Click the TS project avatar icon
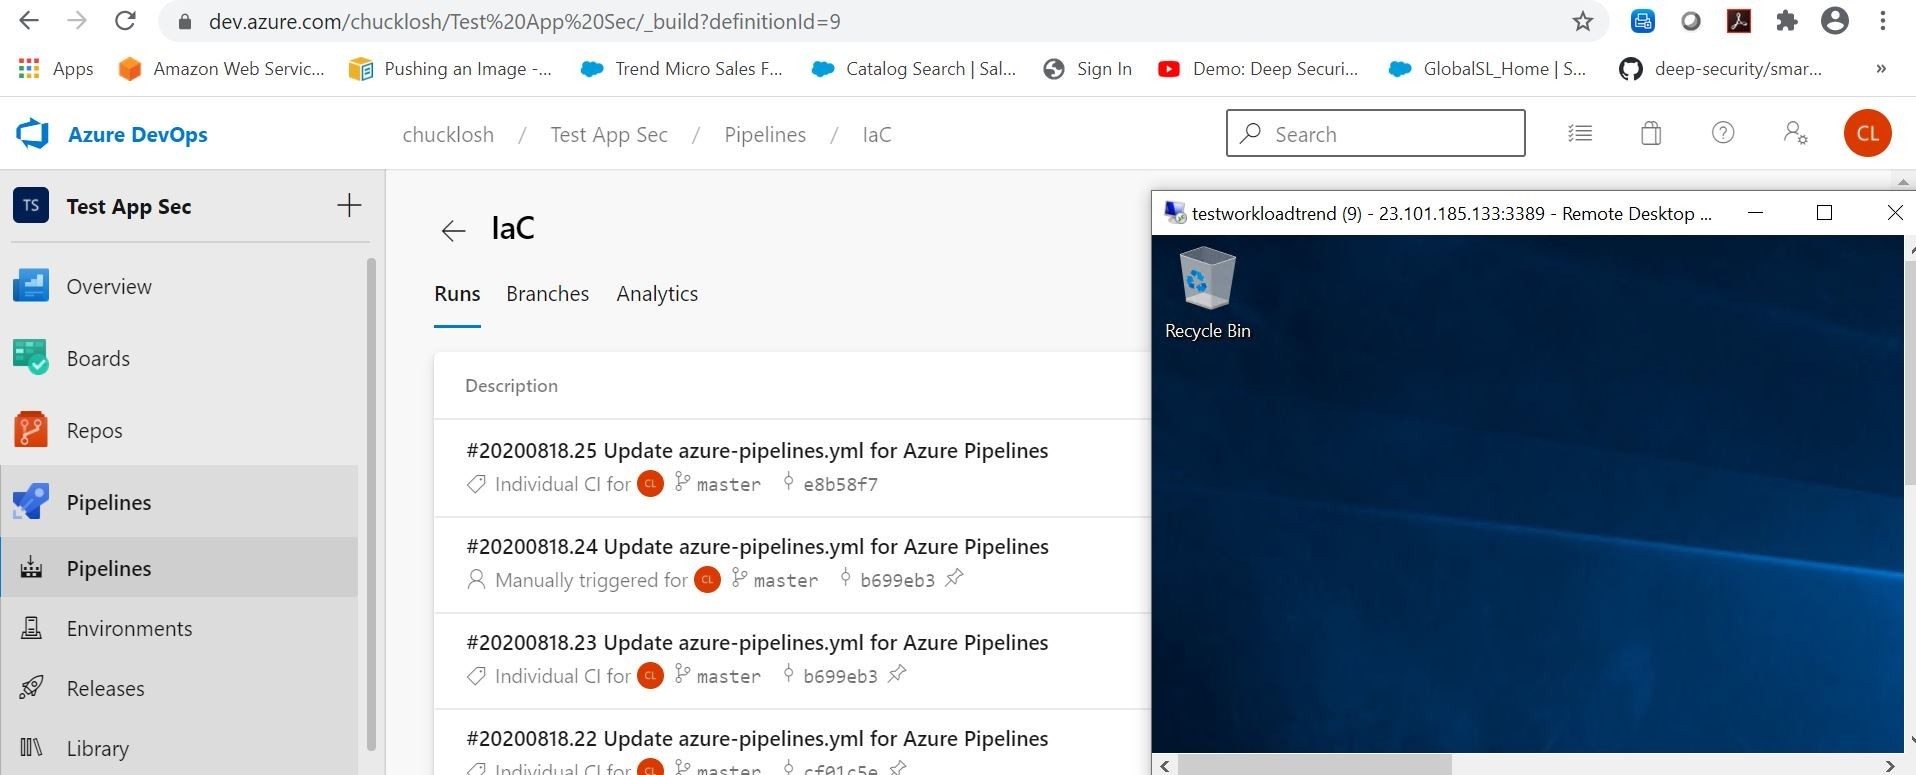The height and width of the screenshot is (775, 1916). (x=31, y=206)
